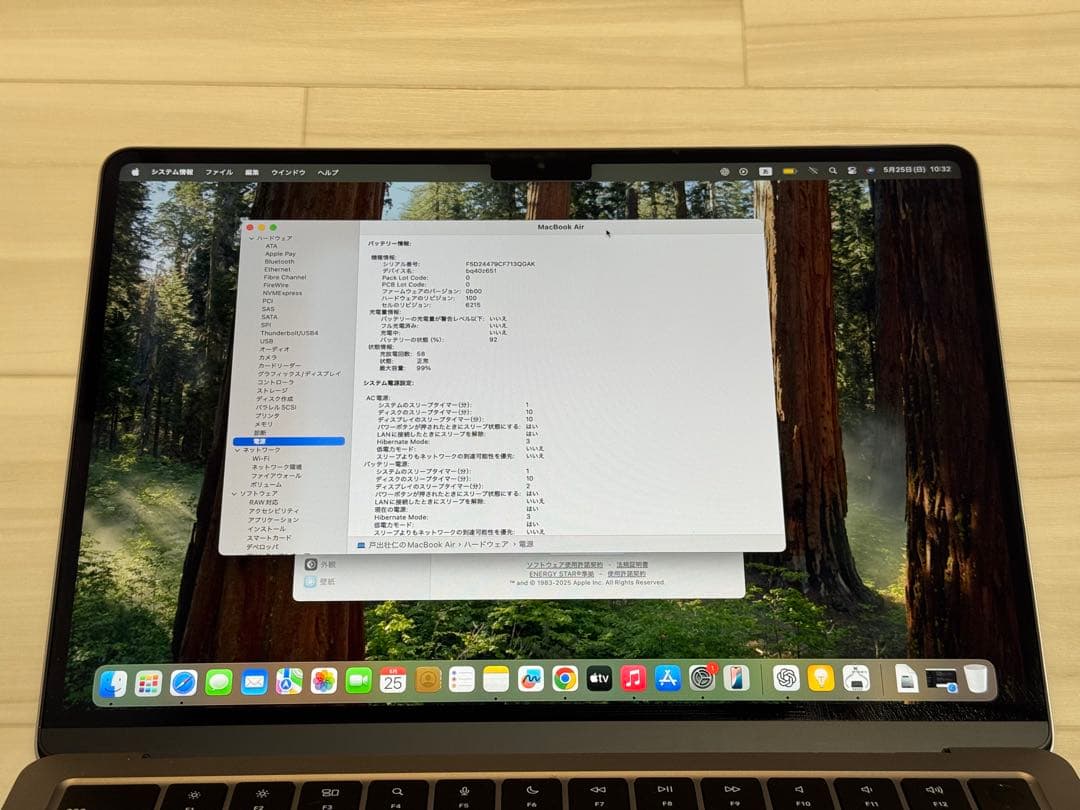Select Bluetooth in the hardware sidebar
The height and width of the screenshot is (810, 1080).
click(278, 262)
